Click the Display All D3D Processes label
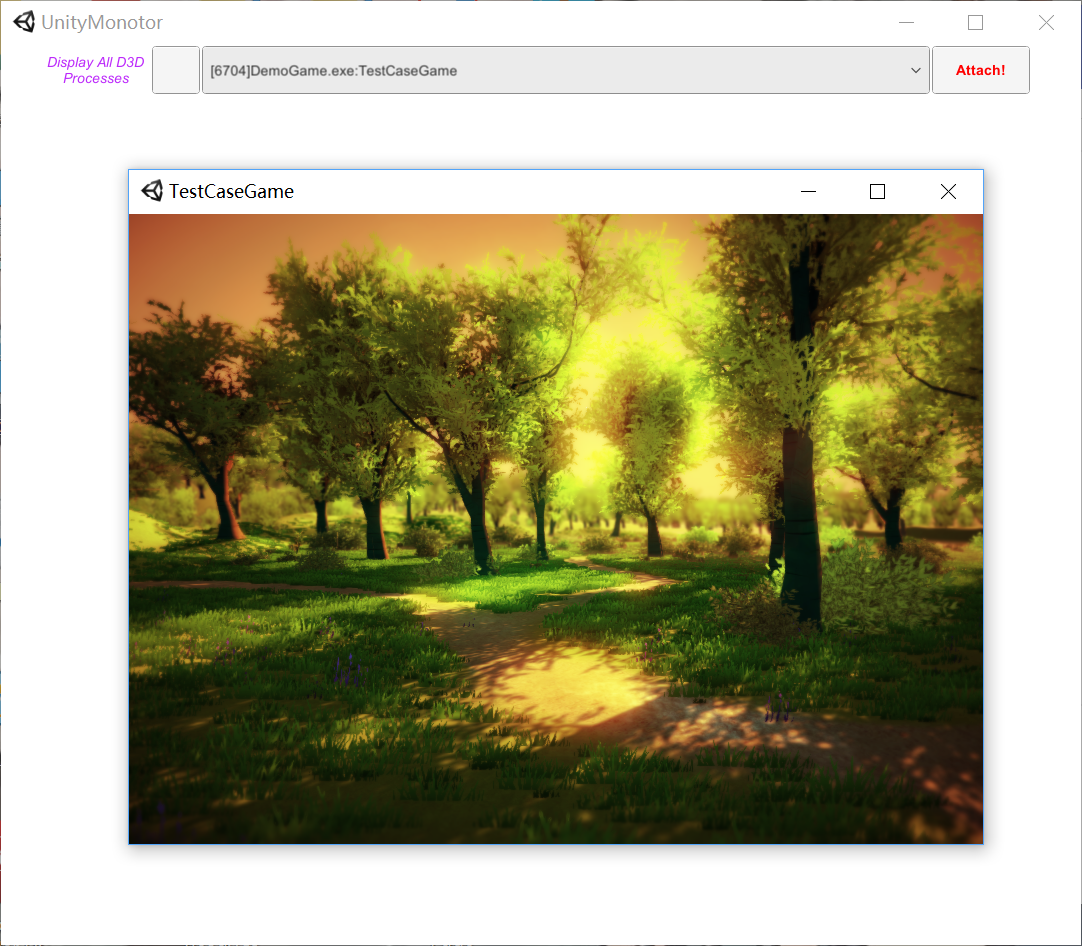Viewport: 1082px width, 946px height. [96, 70]
